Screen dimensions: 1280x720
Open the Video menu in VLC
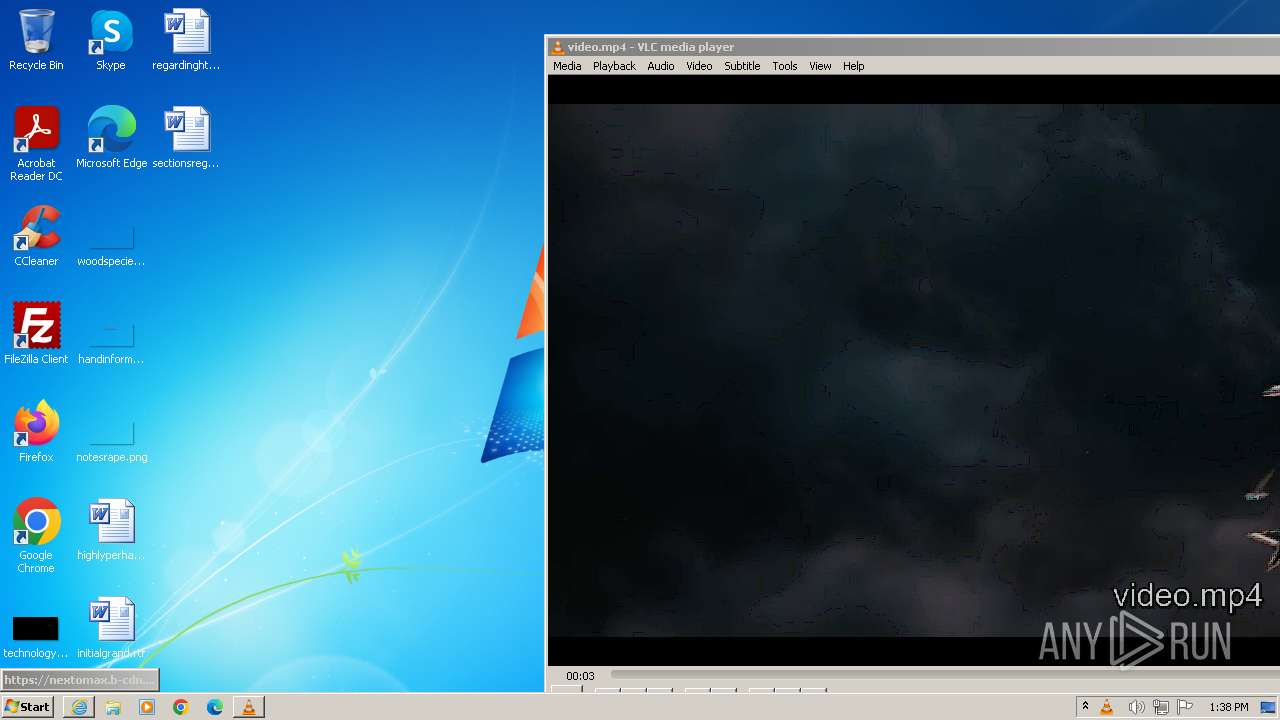[x=699, y=66]
